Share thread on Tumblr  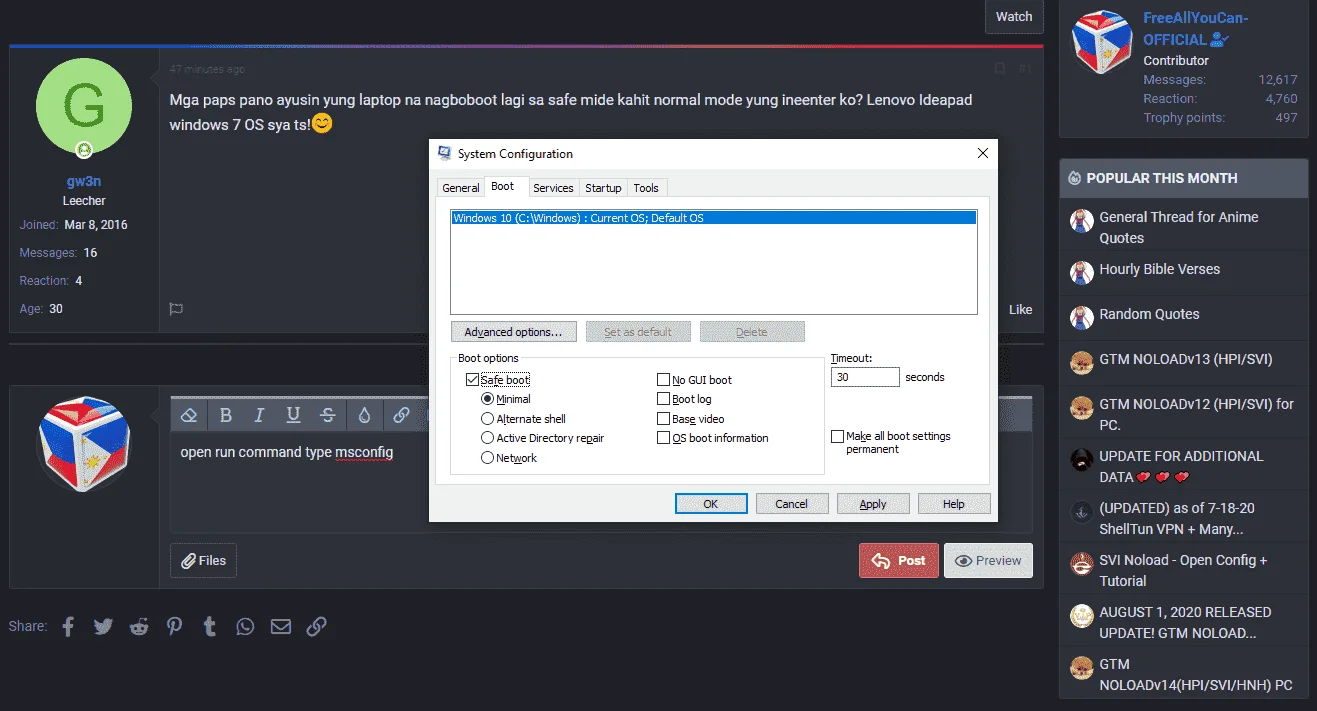(x=209, y=626)
